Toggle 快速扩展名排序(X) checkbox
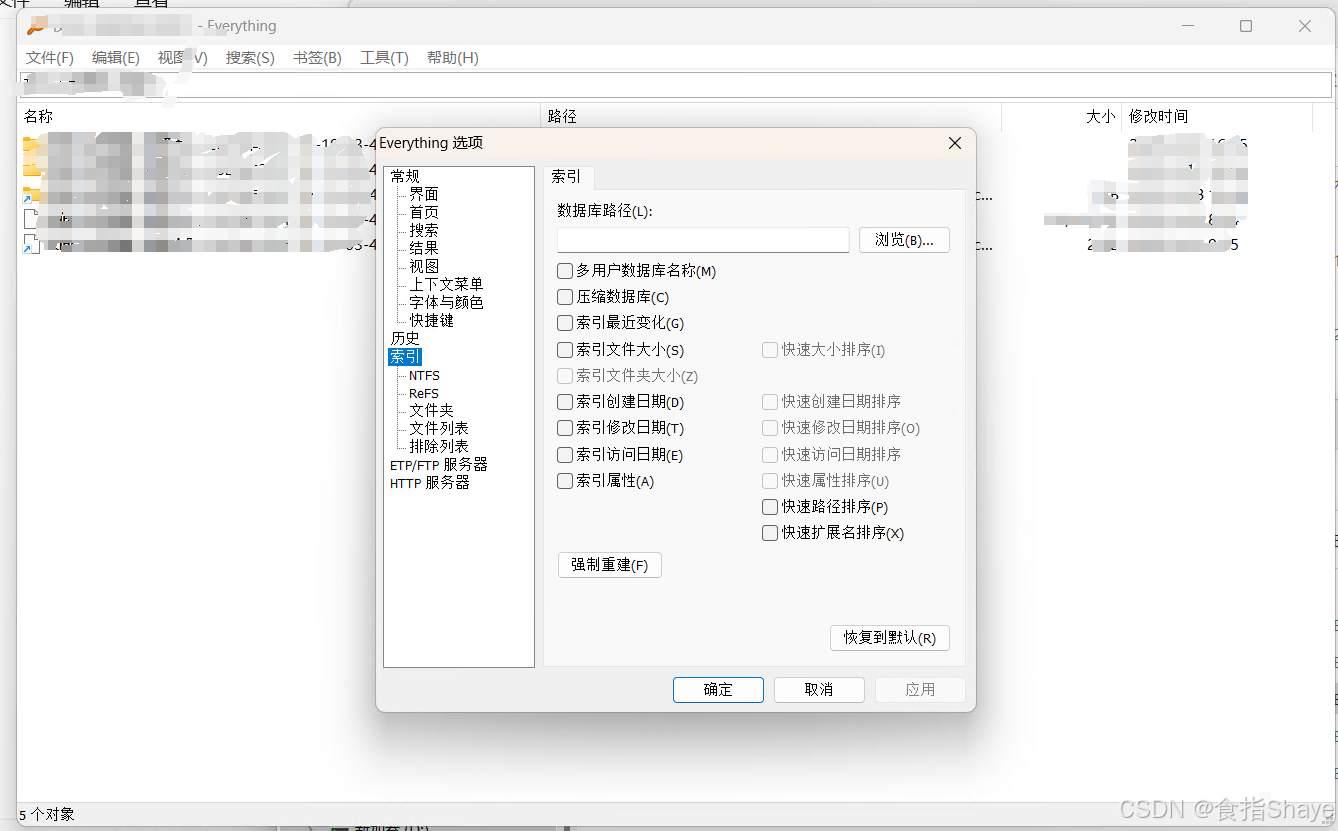 click(833, 533)
